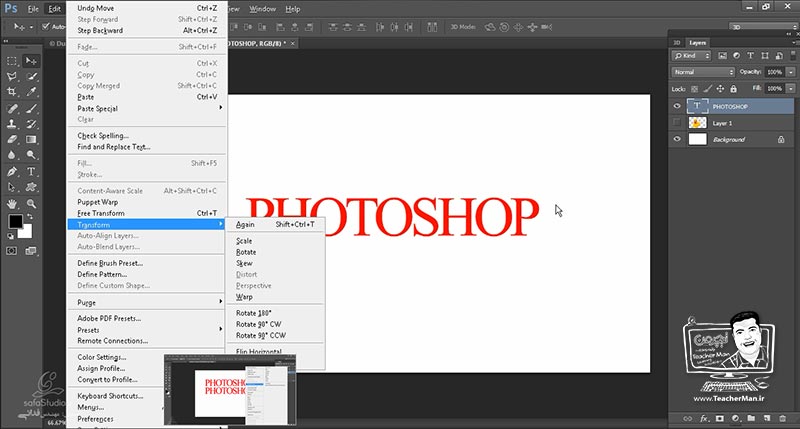Screen dimensions: 800x429
Task: Toggle lock transparent pixels
Action: pyautogui.click(x=694, y=89)
